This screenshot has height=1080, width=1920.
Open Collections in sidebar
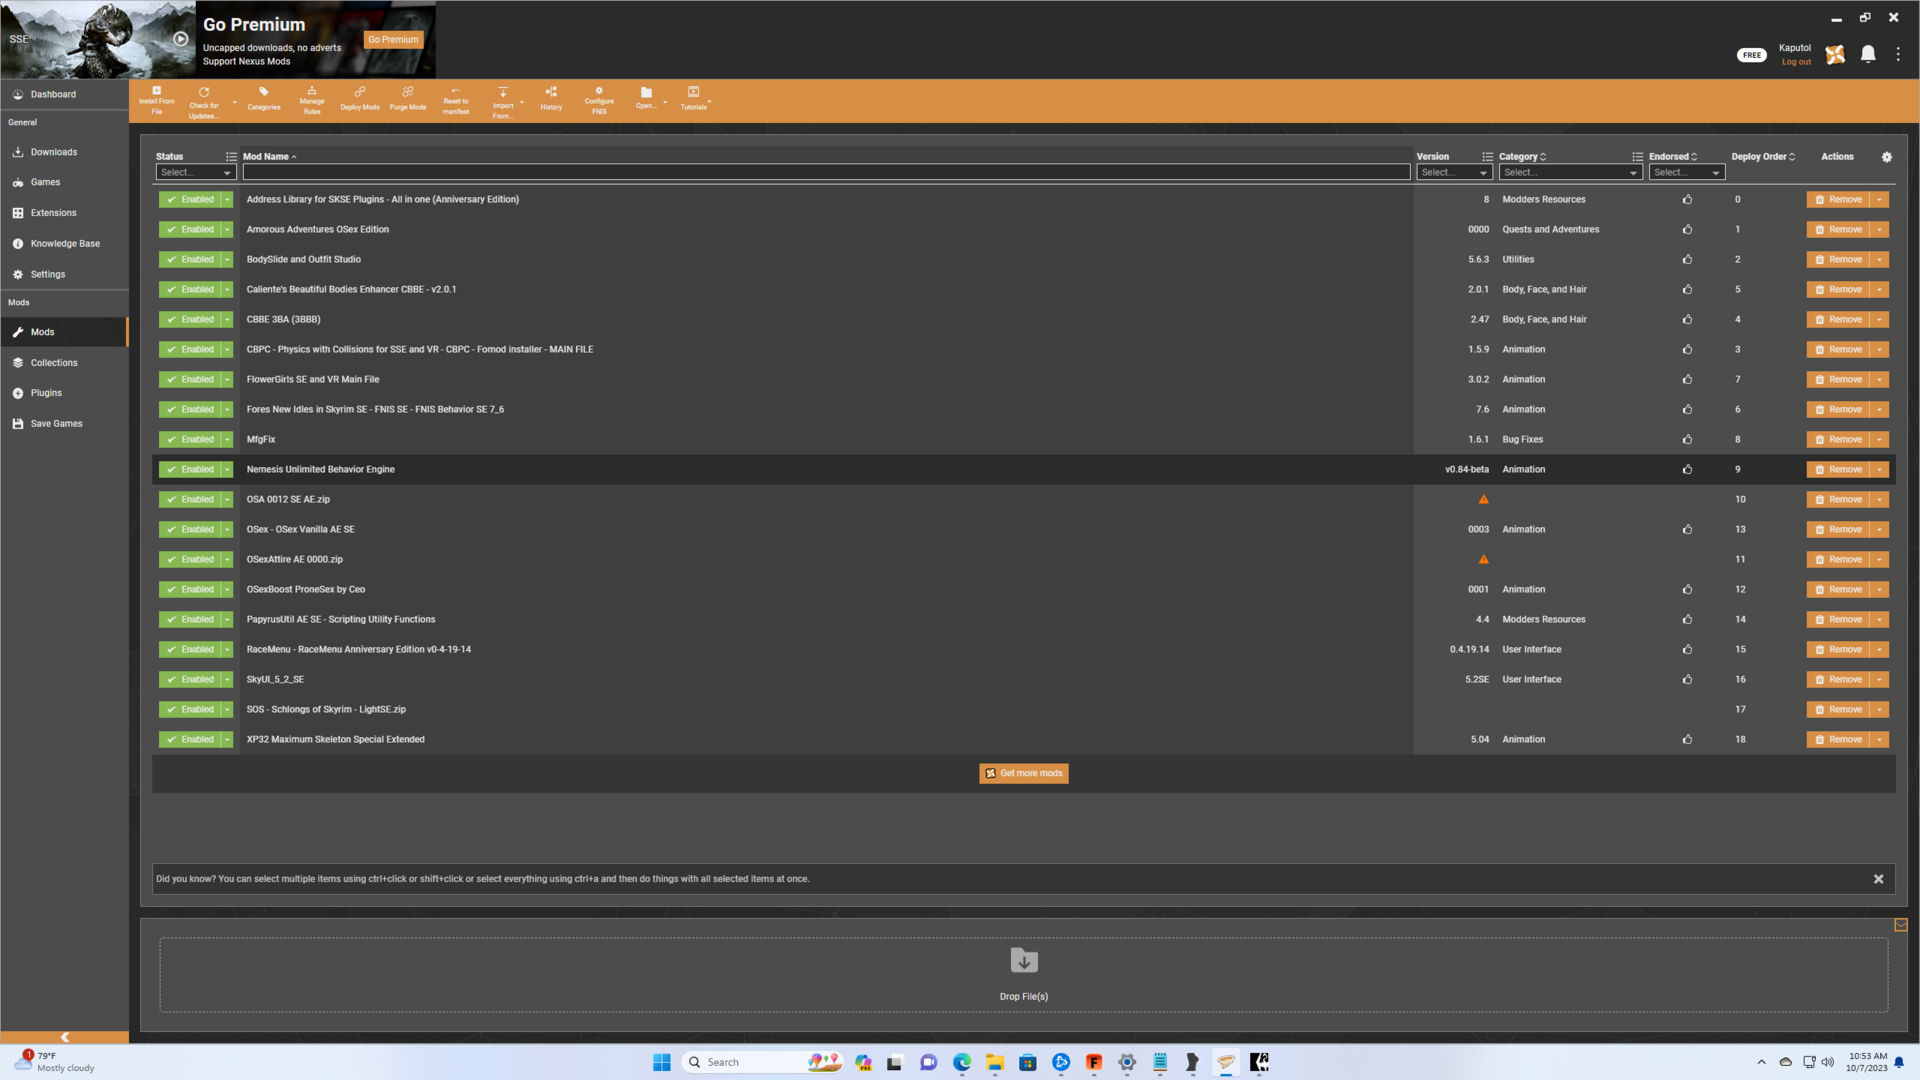(64, 363)
